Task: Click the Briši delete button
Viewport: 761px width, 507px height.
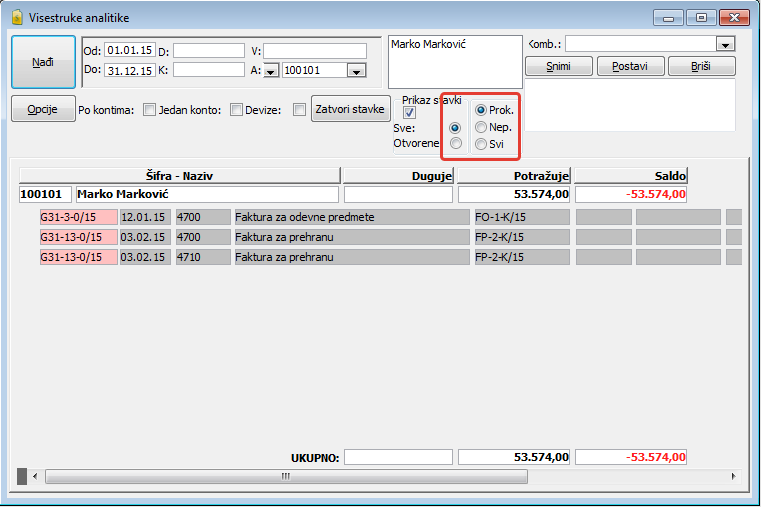Action: coord(700,66)
